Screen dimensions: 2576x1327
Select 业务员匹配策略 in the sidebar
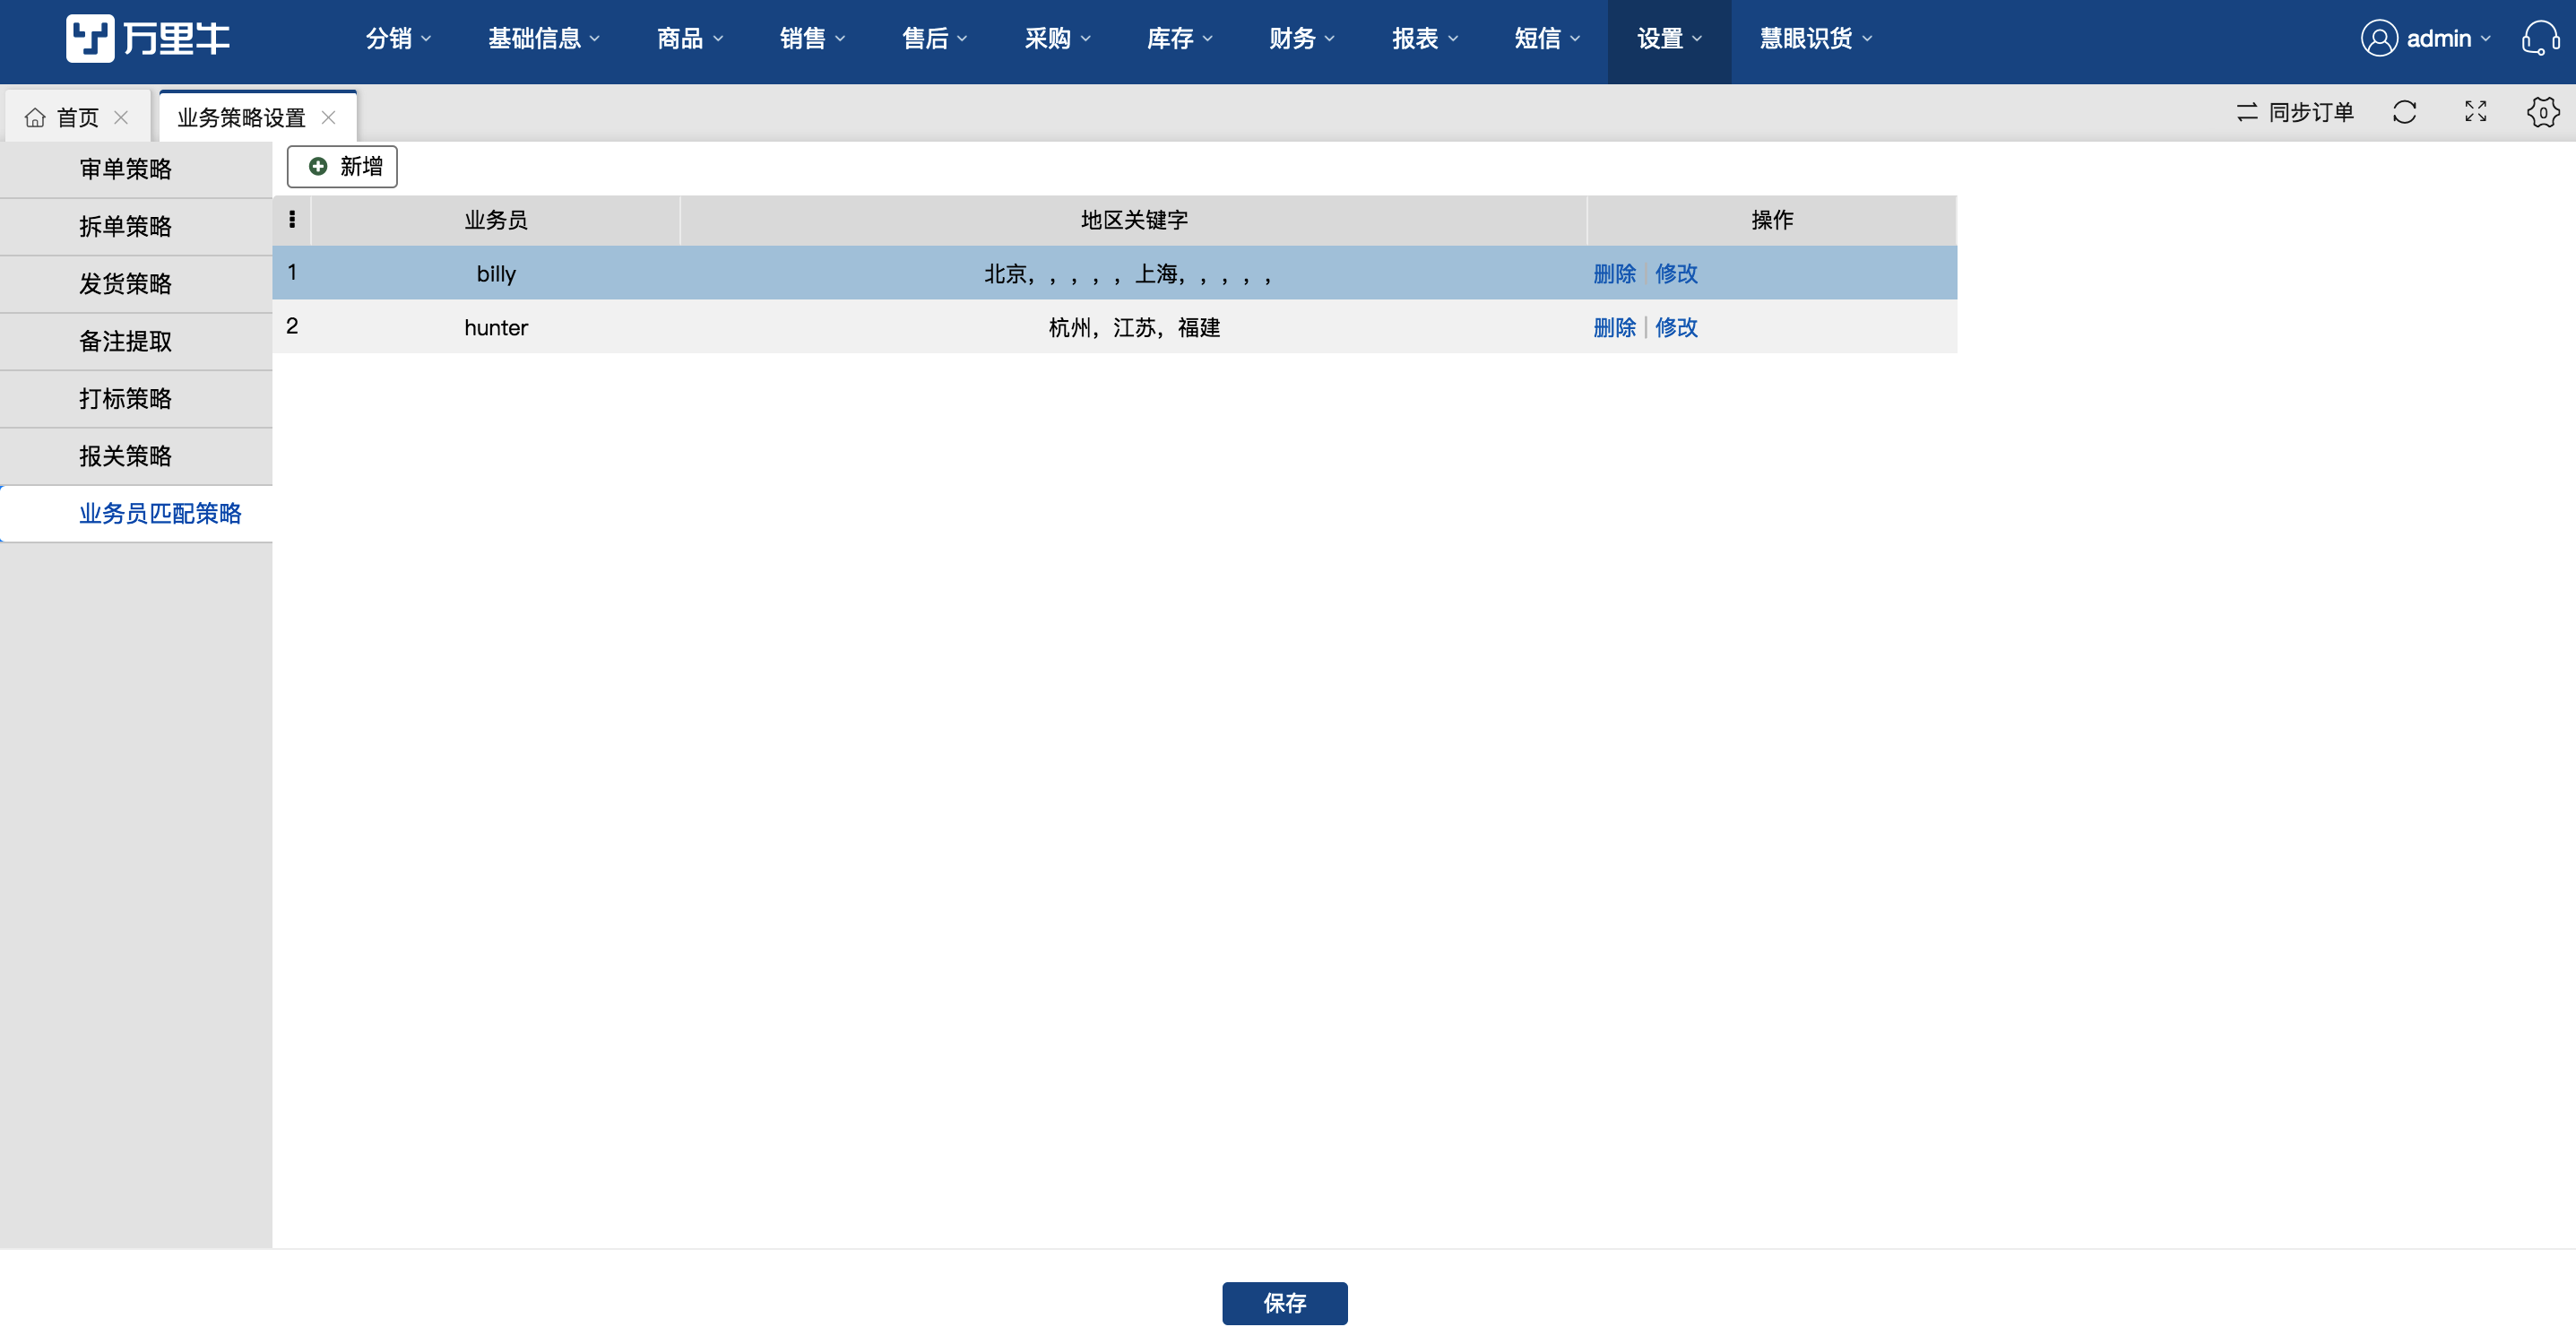(x=136, y=513)
